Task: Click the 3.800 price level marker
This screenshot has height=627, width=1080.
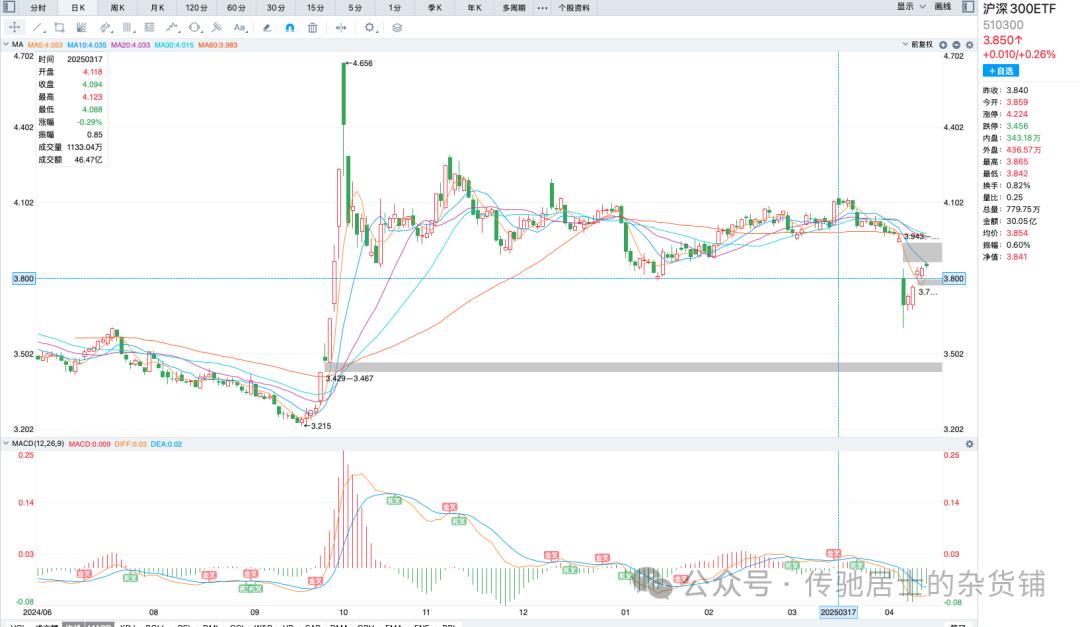Action: point(24,279)
